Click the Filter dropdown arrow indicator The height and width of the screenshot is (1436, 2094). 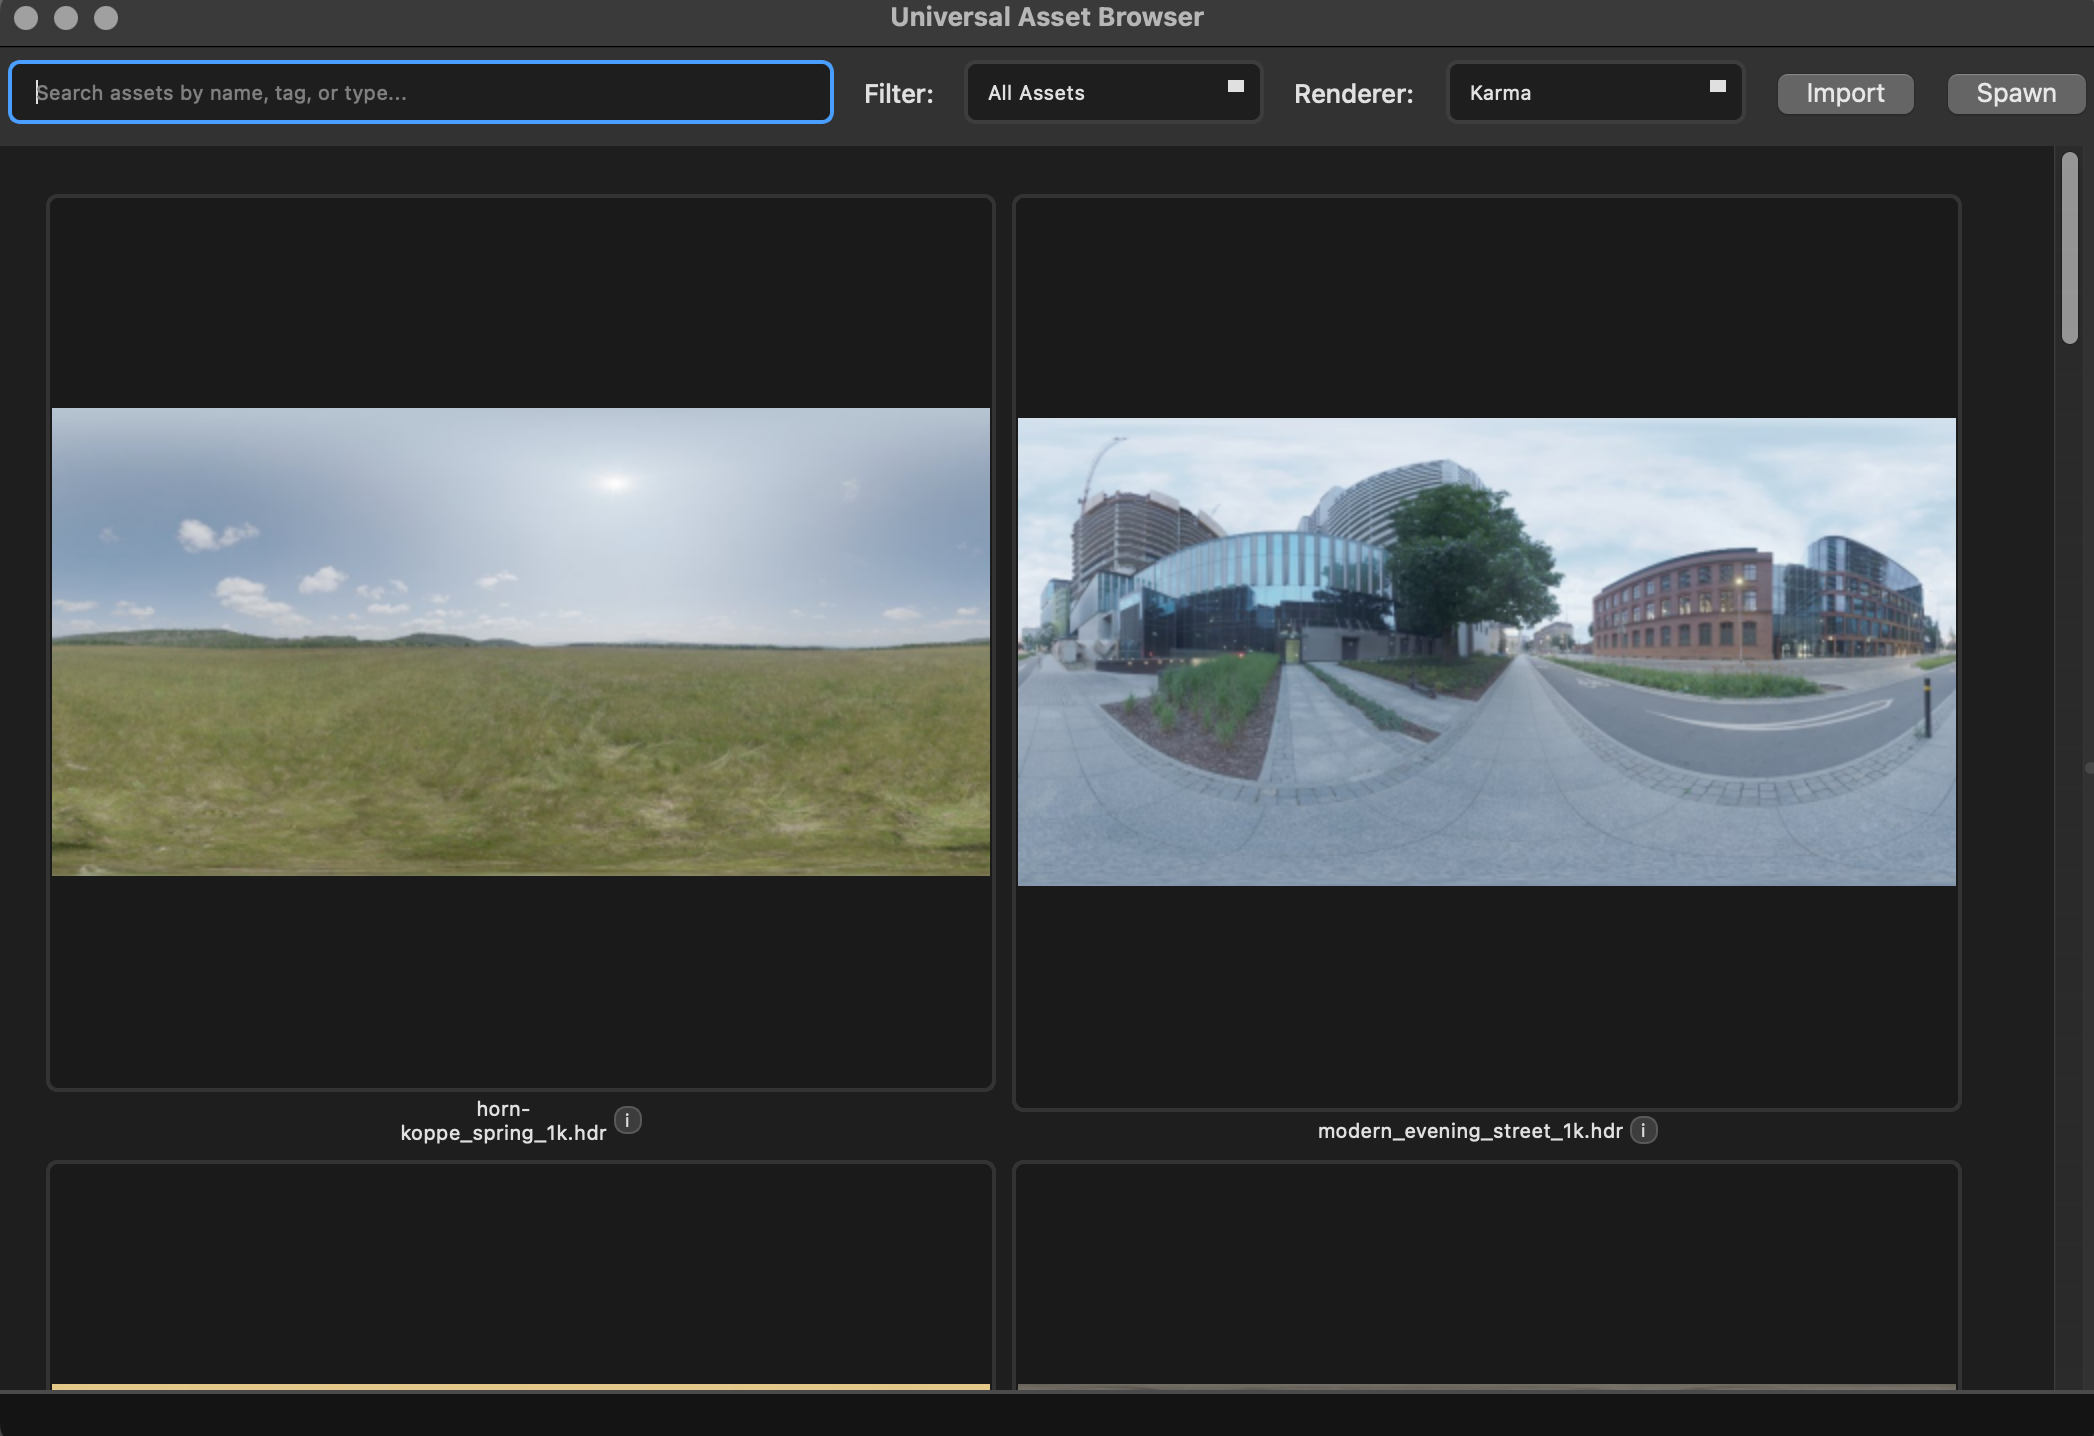(1235, 87)
